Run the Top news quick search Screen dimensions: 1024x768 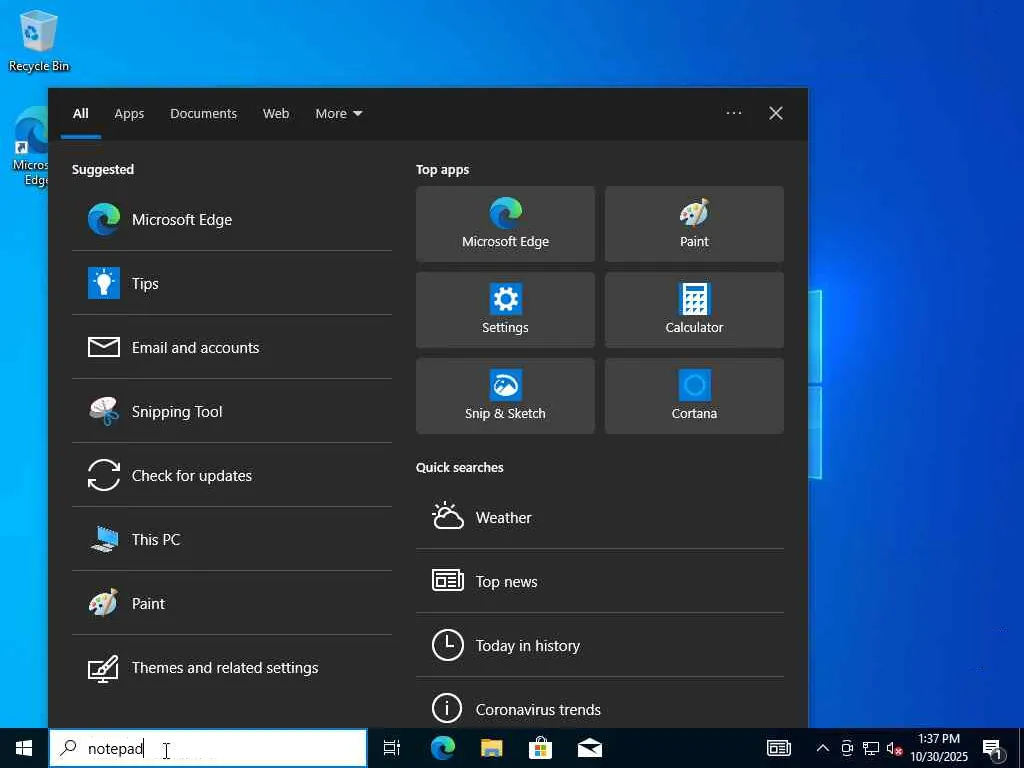pyautogui.click(x=600, y=581)
